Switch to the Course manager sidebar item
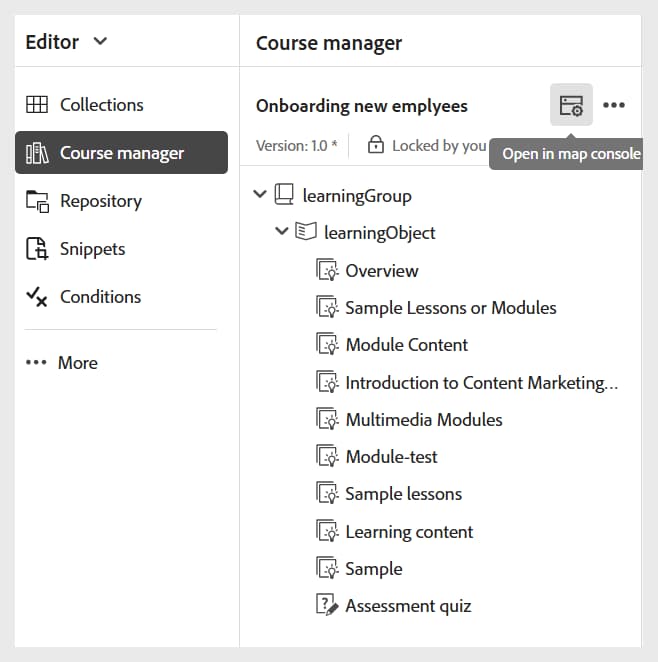Viewport: 658px width, 662px height. pyautogui.click(x=121, y=153)
